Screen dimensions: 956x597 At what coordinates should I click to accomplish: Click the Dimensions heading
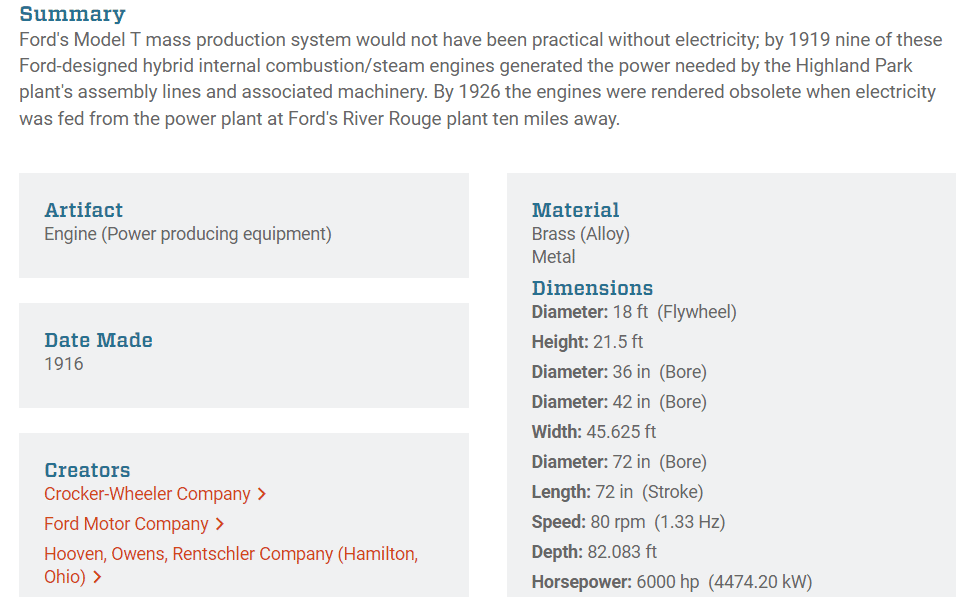[592, 288]
